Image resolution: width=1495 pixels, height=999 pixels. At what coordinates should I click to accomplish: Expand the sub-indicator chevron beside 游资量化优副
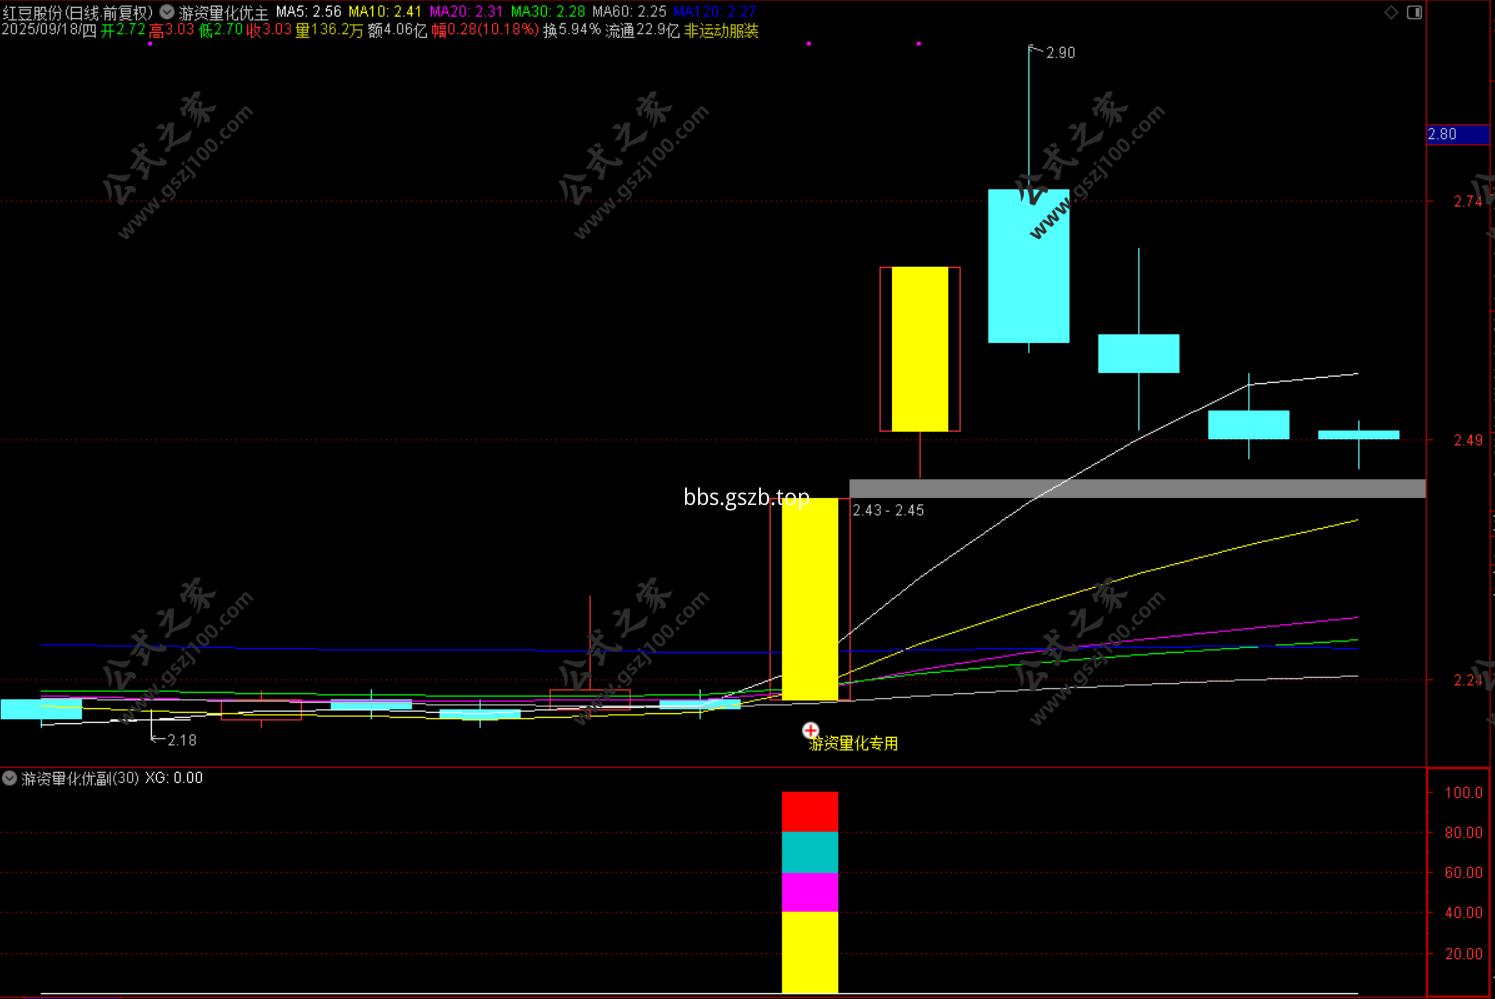point(10,778)
